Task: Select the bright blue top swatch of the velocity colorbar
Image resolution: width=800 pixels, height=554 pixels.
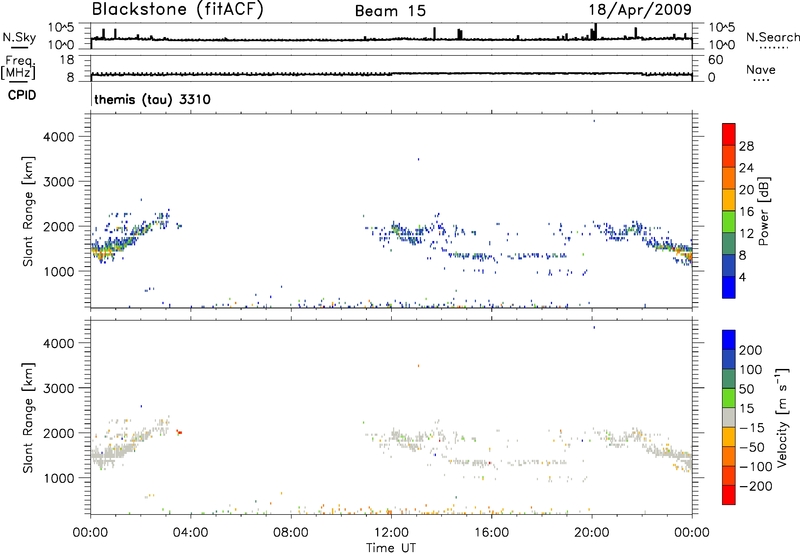Action: (x=729, y=340)
